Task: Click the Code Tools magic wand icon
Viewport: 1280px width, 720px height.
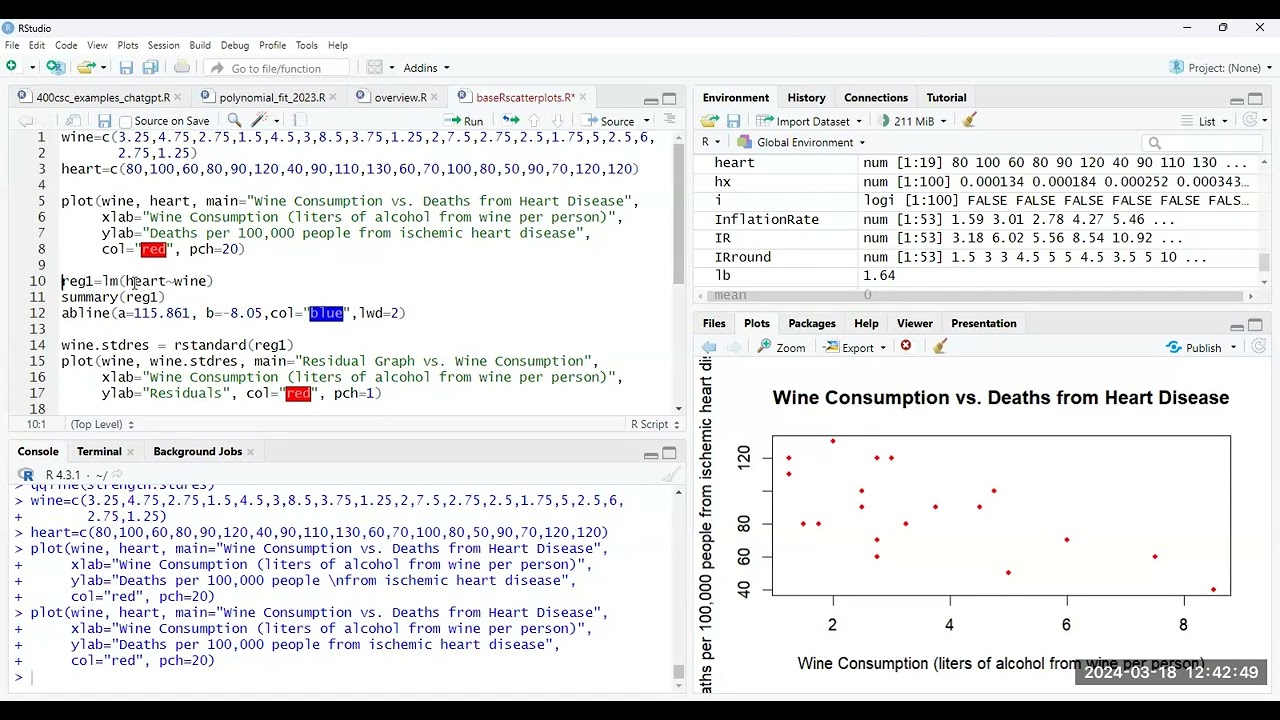Action: [258, 120]
